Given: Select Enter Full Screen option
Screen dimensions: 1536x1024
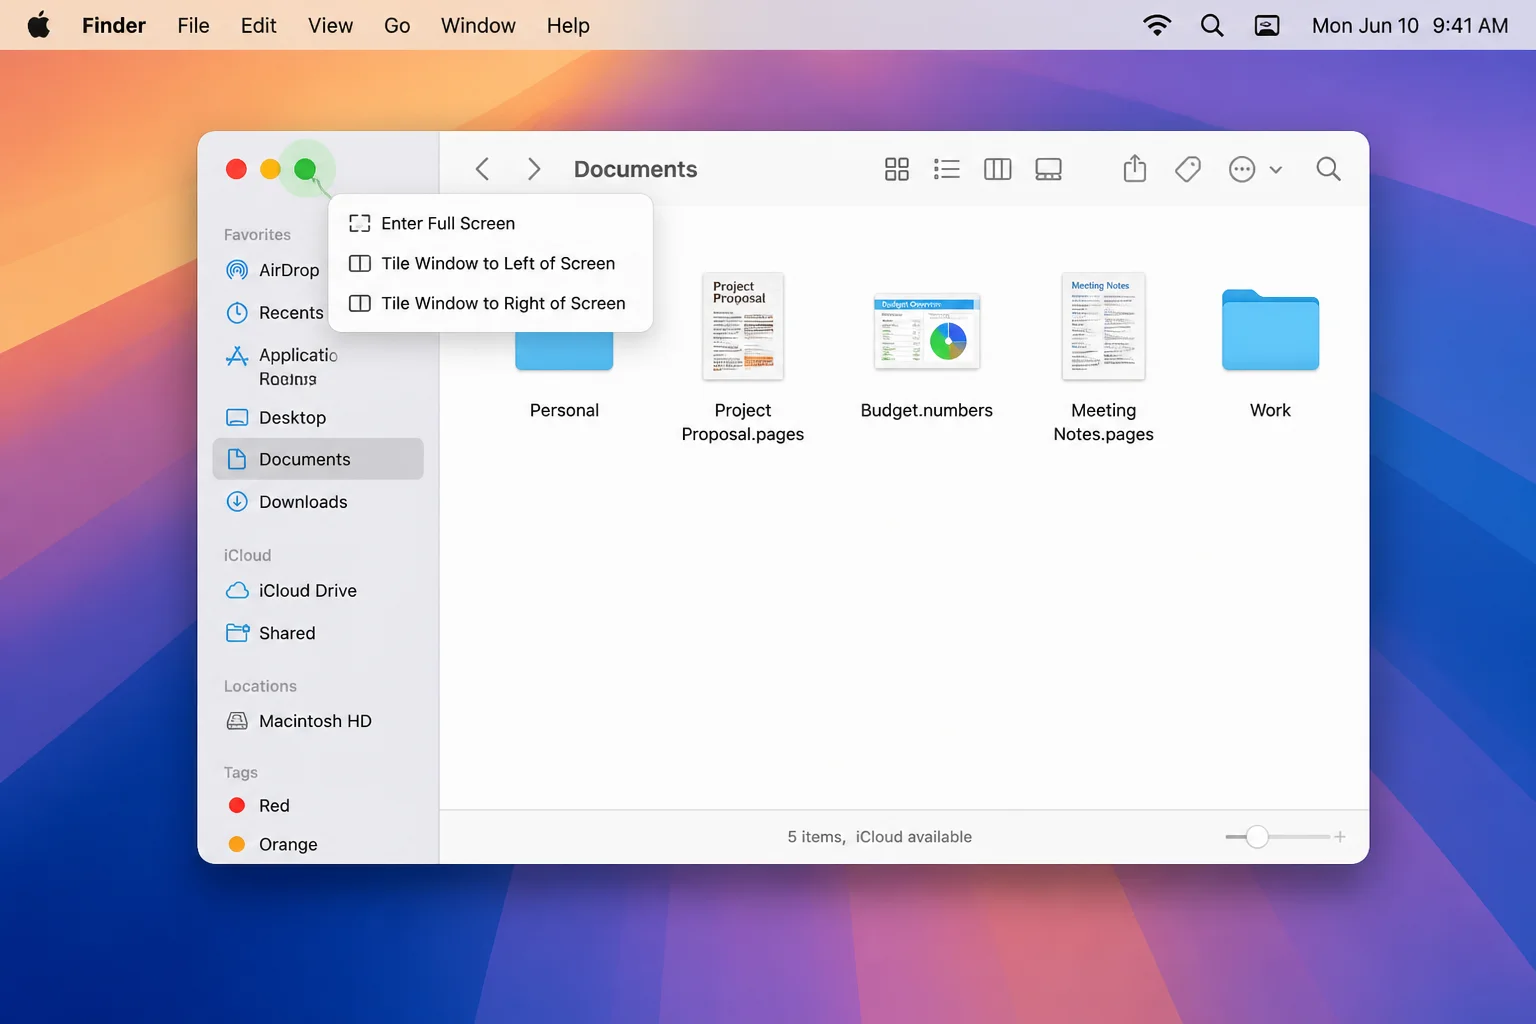Looking at the screenshot, I should (490, 223).
